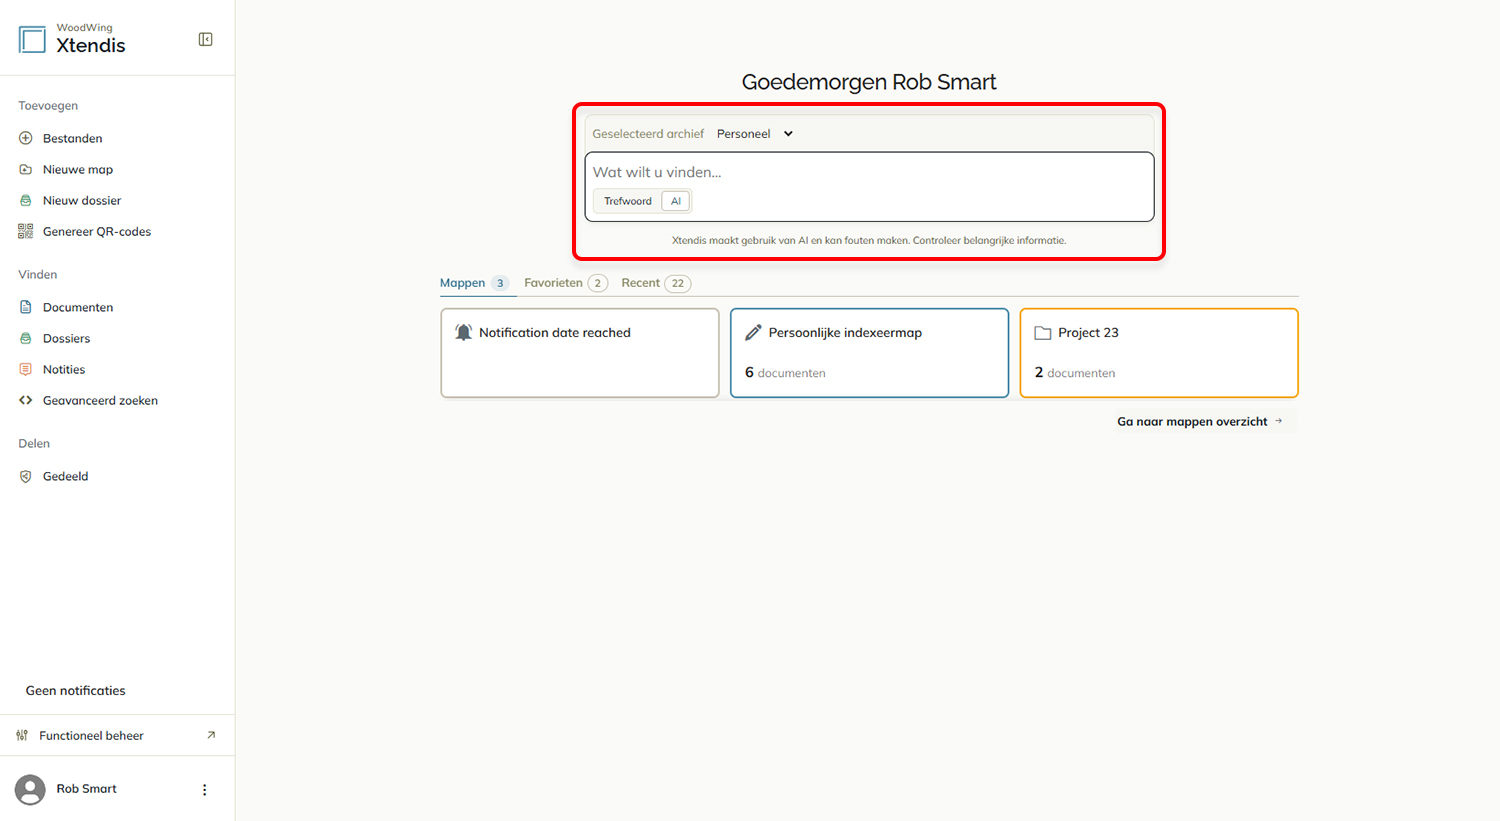The width and height of the screenshot is (1500, 821).
Task: Collapse the sidebar with the panel icon
Action: tap(205, 39)
